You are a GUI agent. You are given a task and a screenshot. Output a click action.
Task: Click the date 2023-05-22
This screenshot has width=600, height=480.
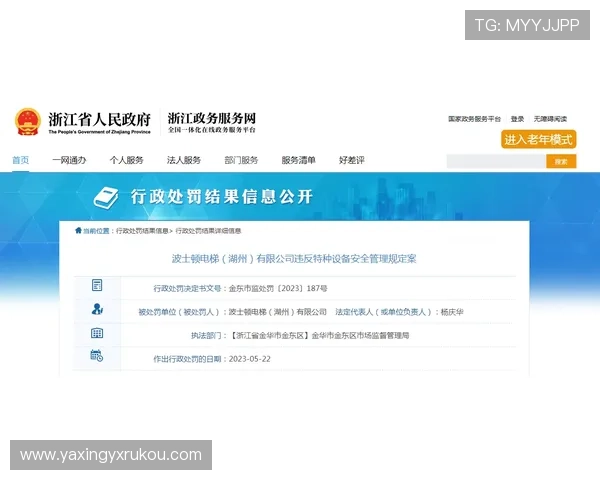tap(249, 359)
